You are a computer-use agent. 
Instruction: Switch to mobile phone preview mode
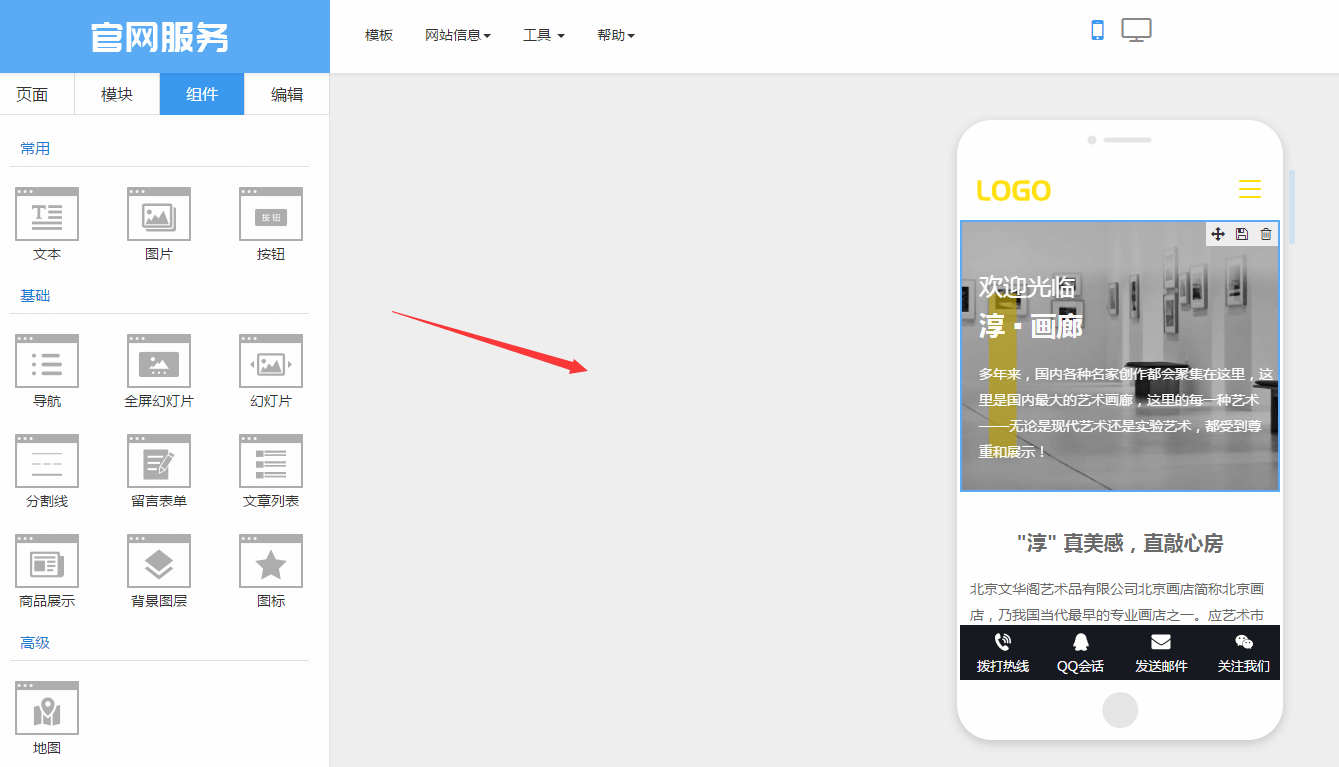1097,30
